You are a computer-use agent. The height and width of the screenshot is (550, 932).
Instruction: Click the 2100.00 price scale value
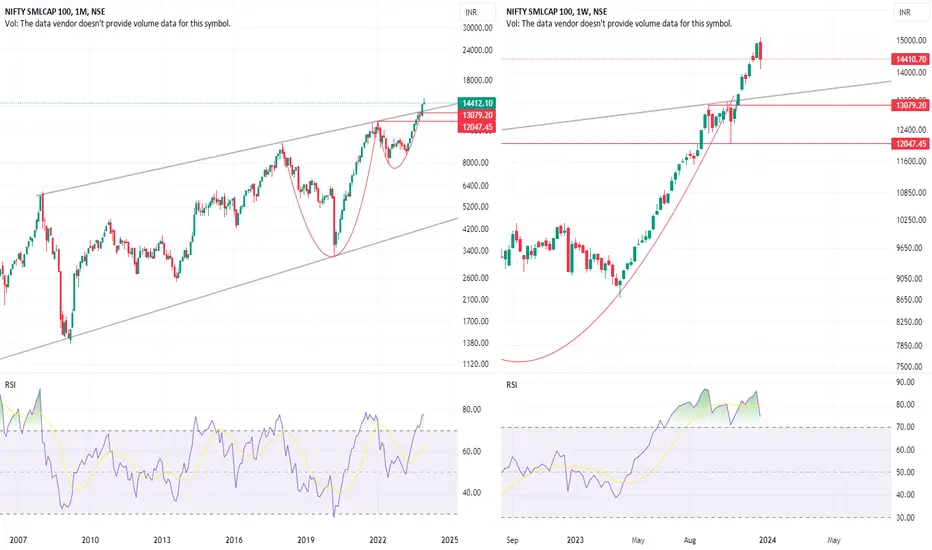(x=476, y=300)
